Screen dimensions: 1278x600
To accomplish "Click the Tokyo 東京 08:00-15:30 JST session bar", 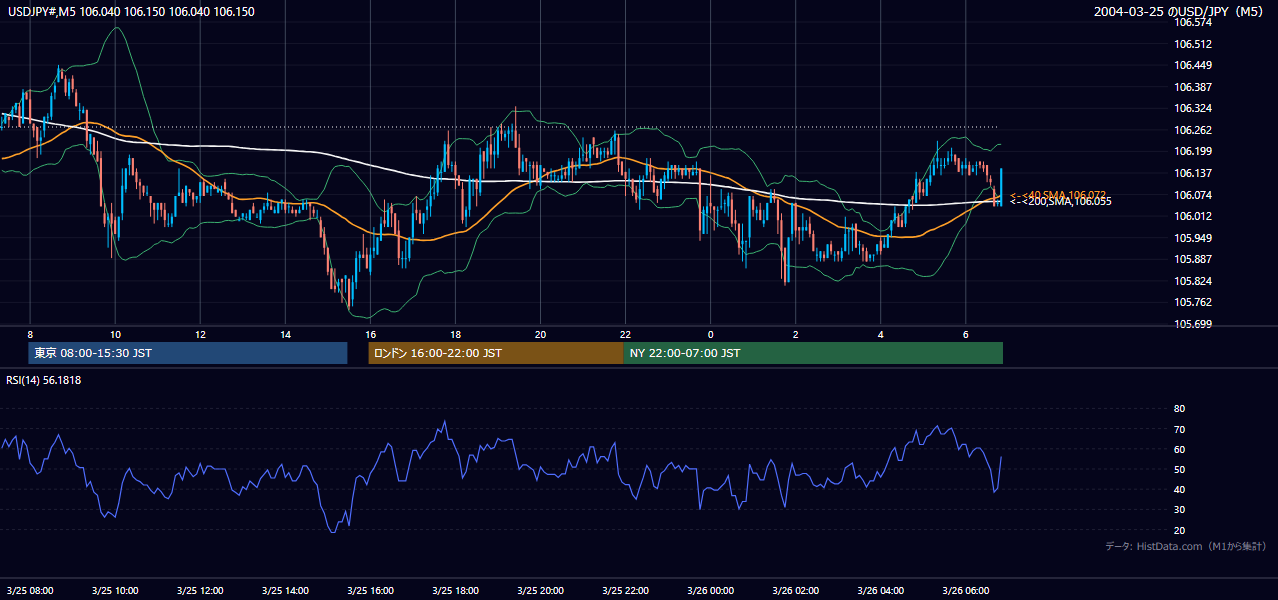I will coord(188,353).
